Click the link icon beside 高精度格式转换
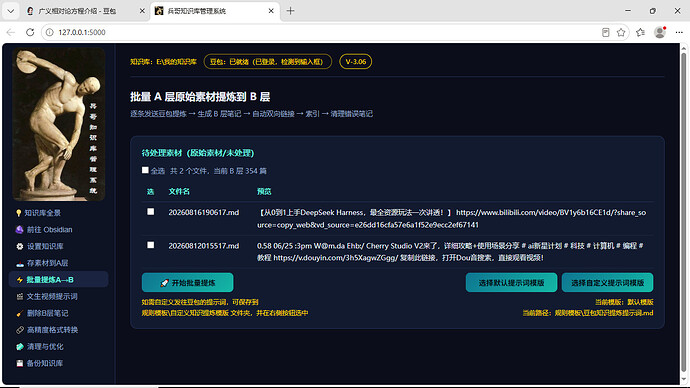Viewport: 690px width, 388px height. tap(20, 330)
